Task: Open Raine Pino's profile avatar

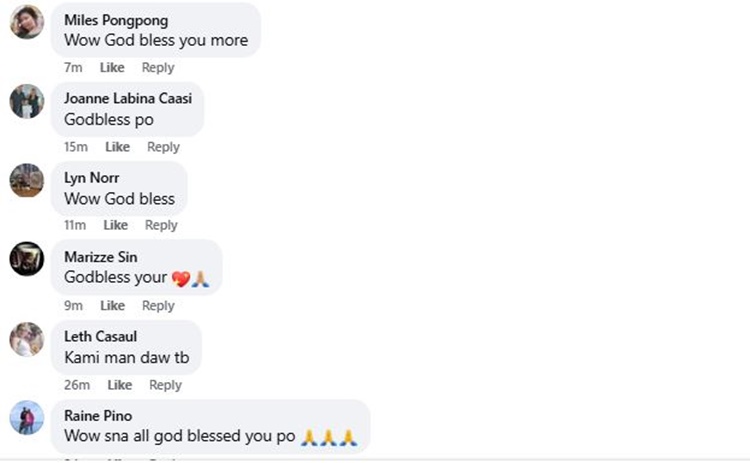Action: [27, 418]
